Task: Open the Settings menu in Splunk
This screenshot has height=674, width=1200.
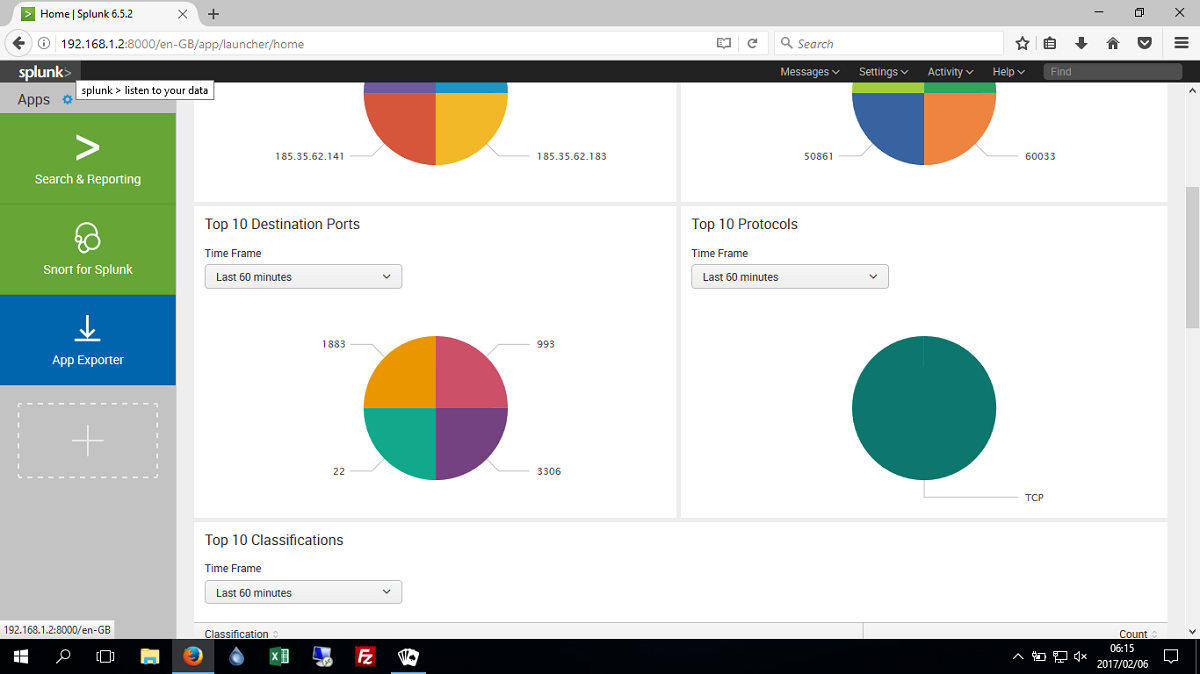Action: 882,71
